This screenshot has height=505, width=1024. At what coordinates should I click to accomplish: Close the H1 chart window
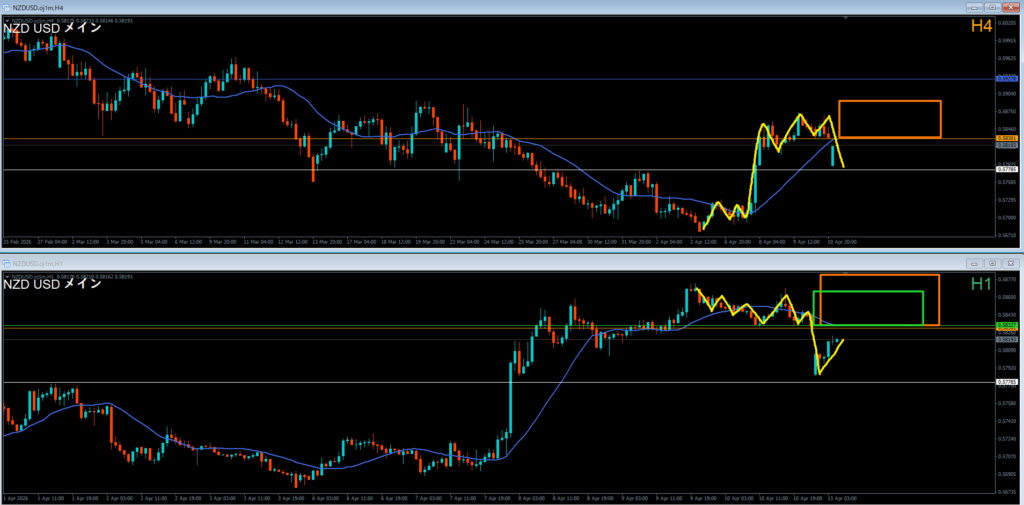click(1009, 262)
